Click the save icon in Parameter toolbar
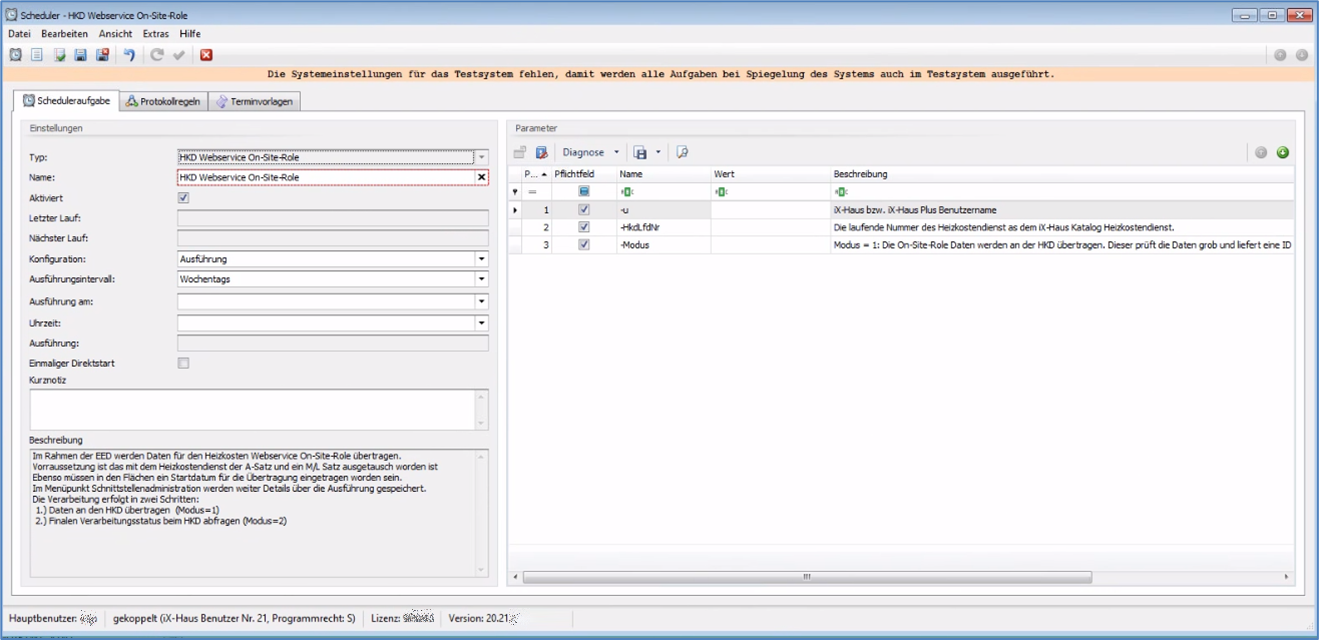1319x640 pixels. click(x=640, y=152)
